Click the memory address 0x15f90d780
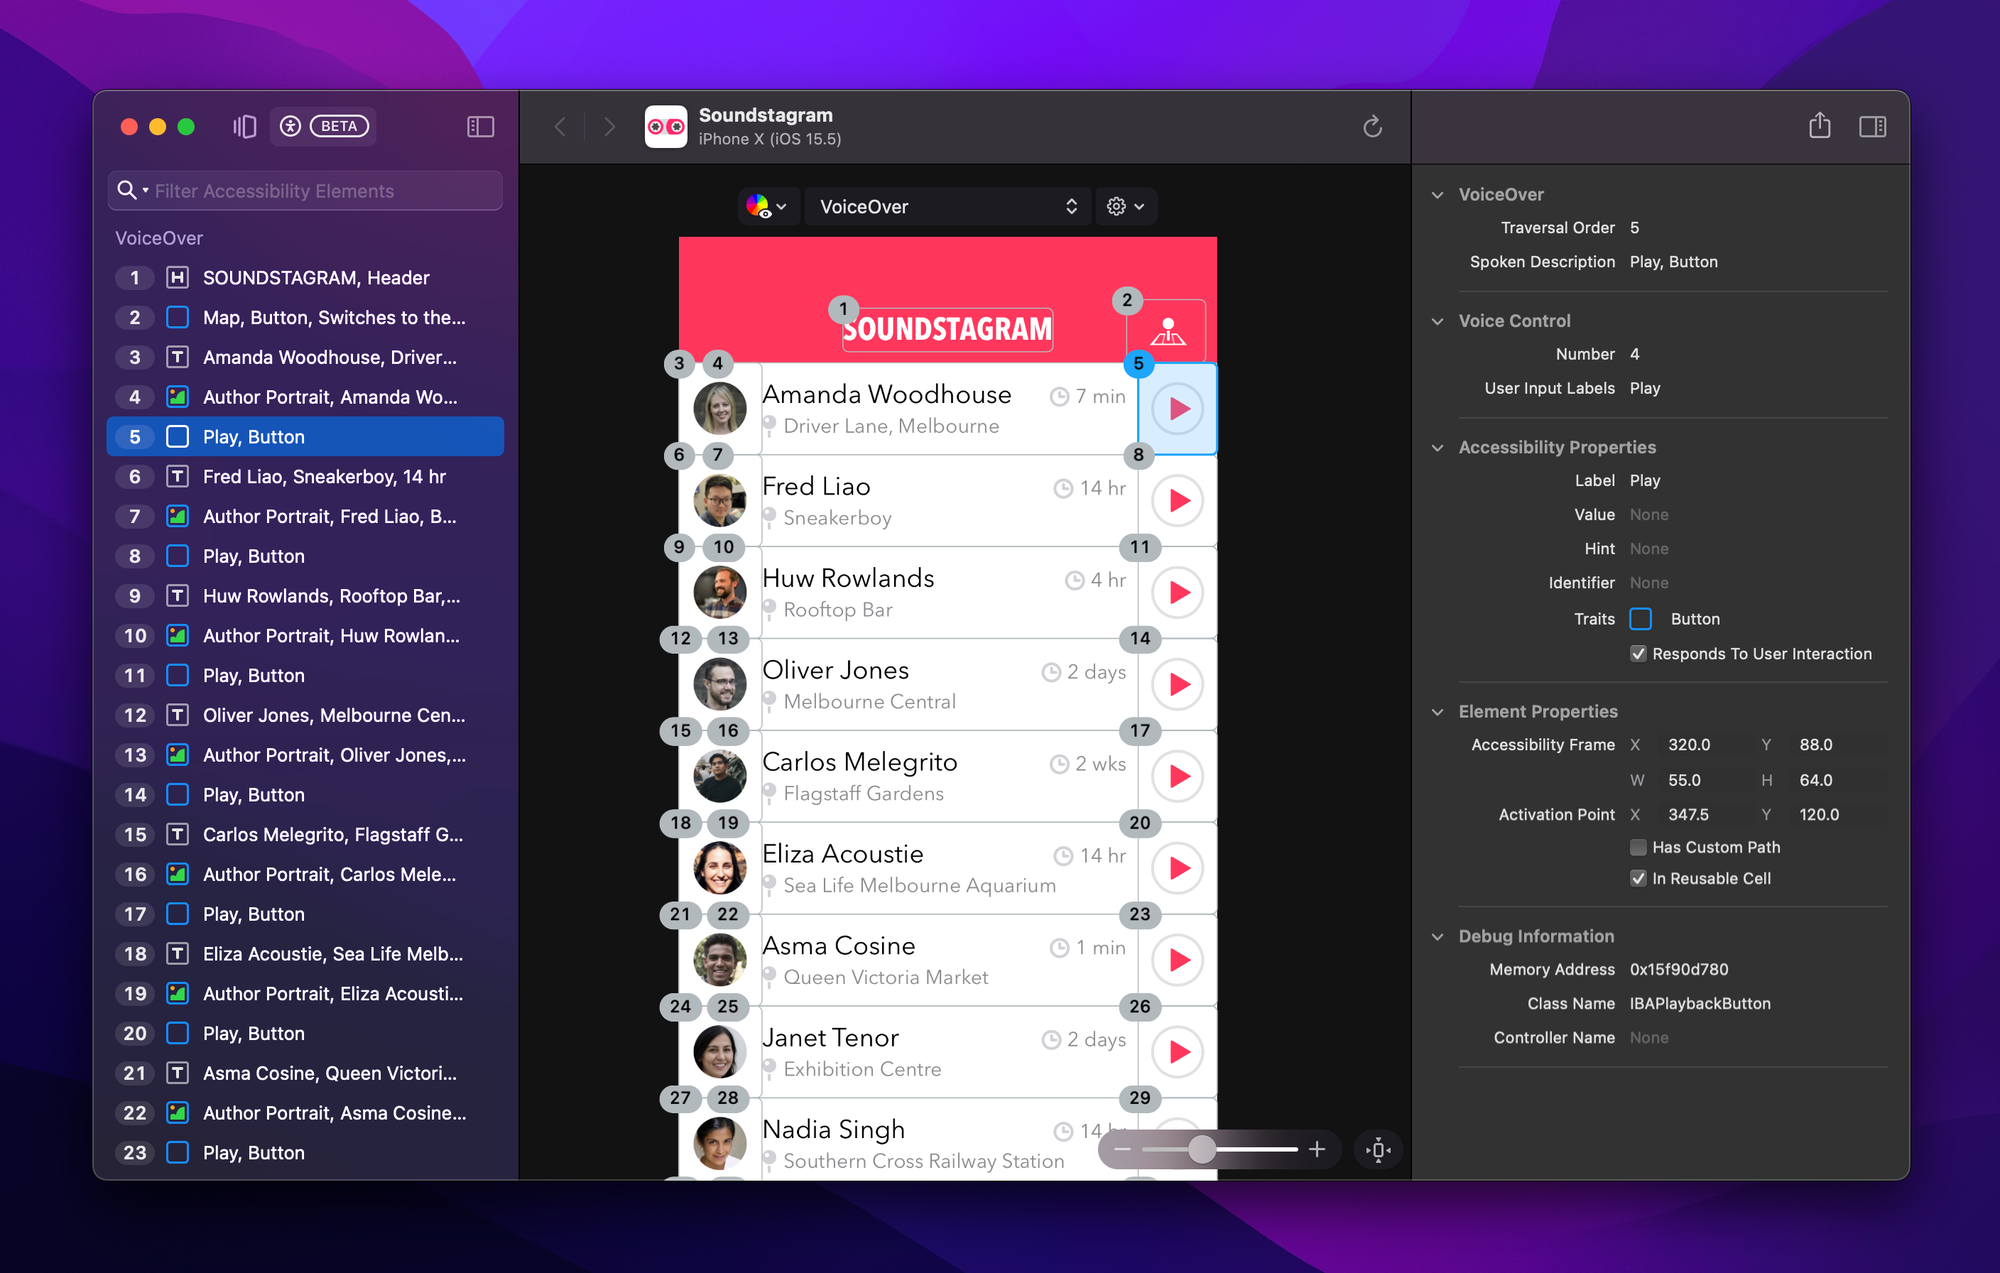The width and height of the screenshot is (2000, 1273). click(x=1679, y=970)
